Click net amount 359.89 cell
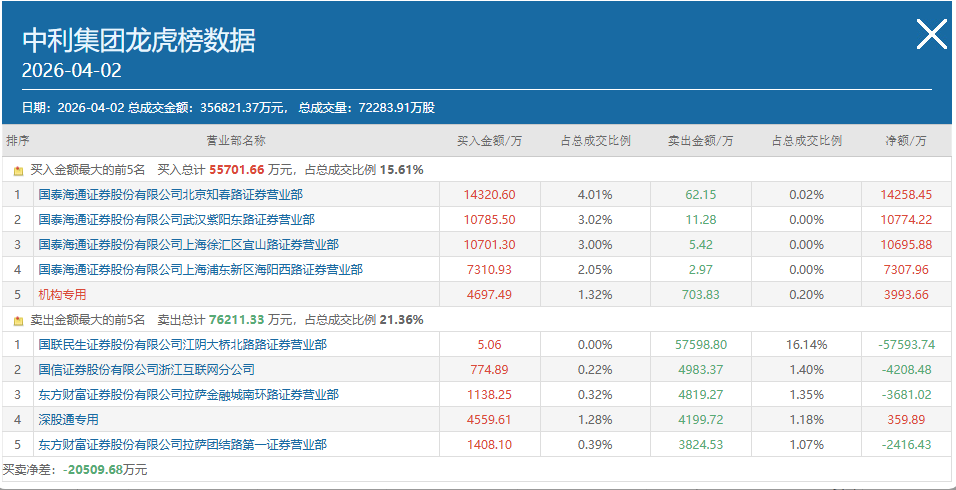Viewport: 956px width, 490px height. [x=906, y=420]
